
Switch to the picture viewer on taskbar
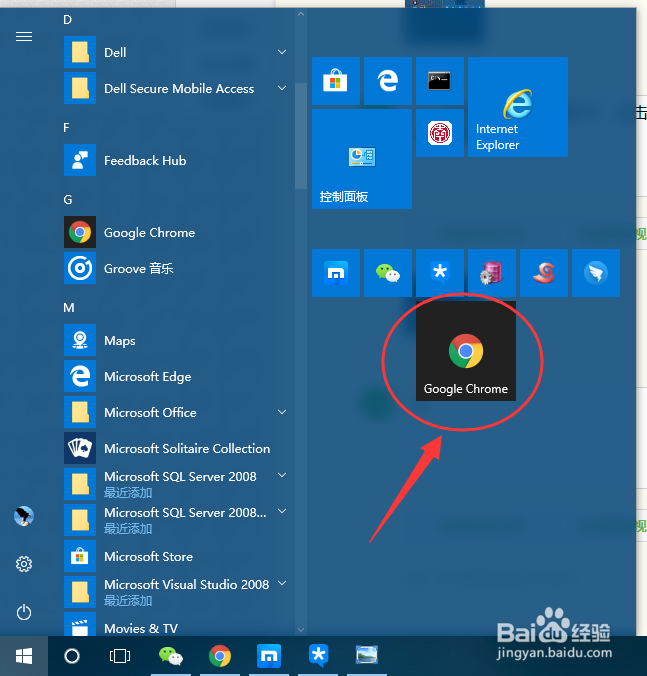367,656
